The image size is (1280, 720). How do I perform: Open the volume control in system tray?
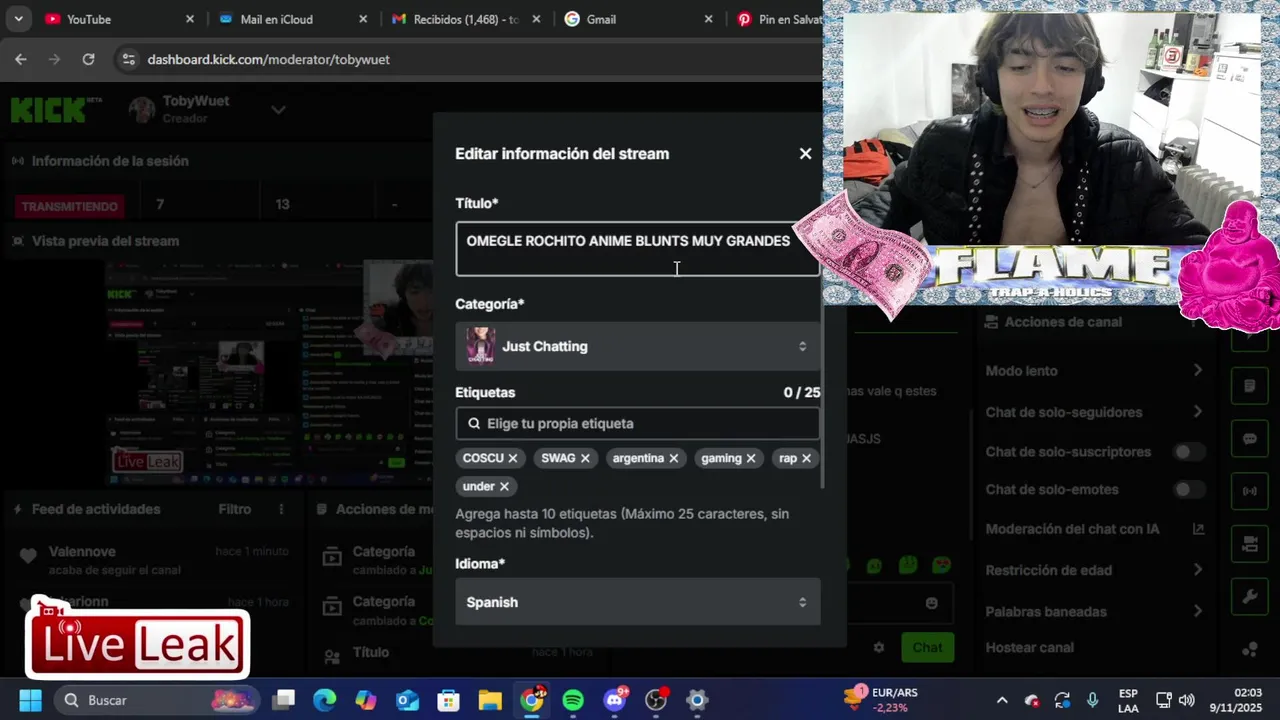tap(1187, 700)
